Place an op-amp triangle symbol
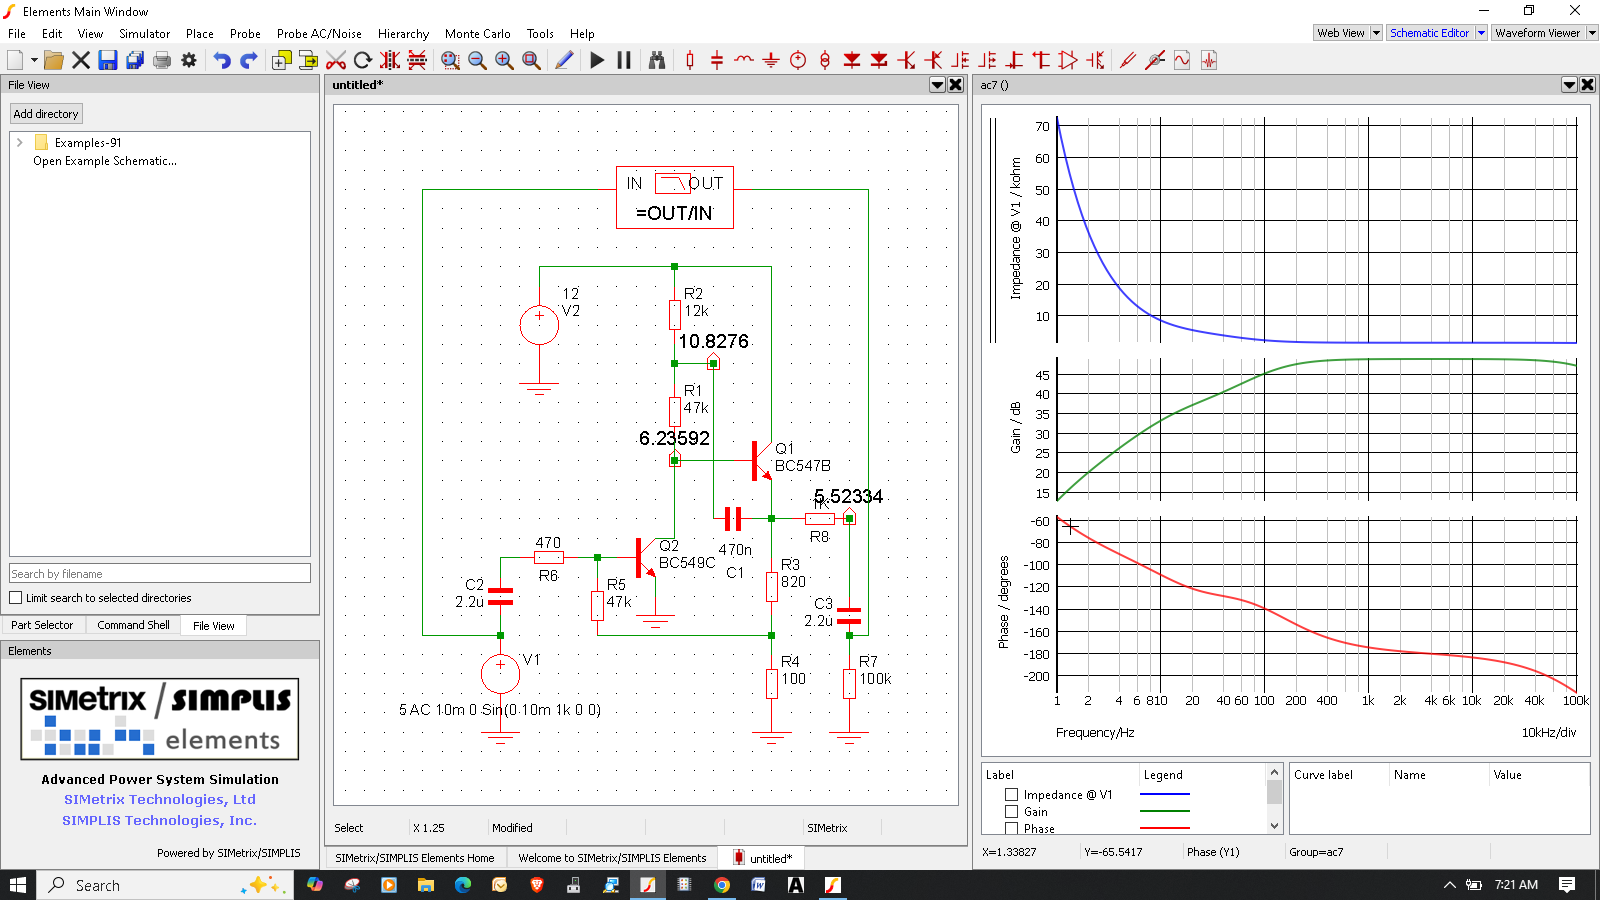Screen dimensions: 1600x900 click(1068, 60)
